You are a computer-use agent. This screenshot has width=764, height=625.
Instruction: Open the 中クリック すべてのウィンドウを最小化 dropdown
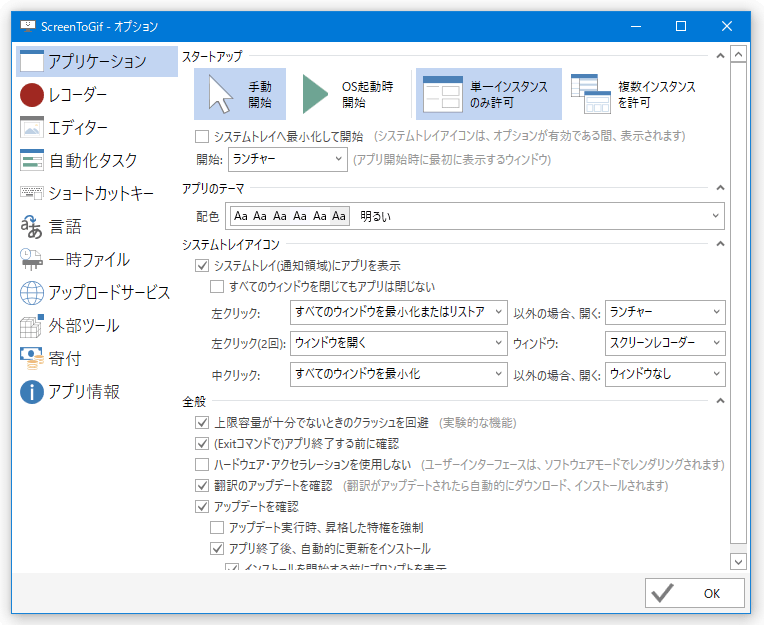point(399,375)
